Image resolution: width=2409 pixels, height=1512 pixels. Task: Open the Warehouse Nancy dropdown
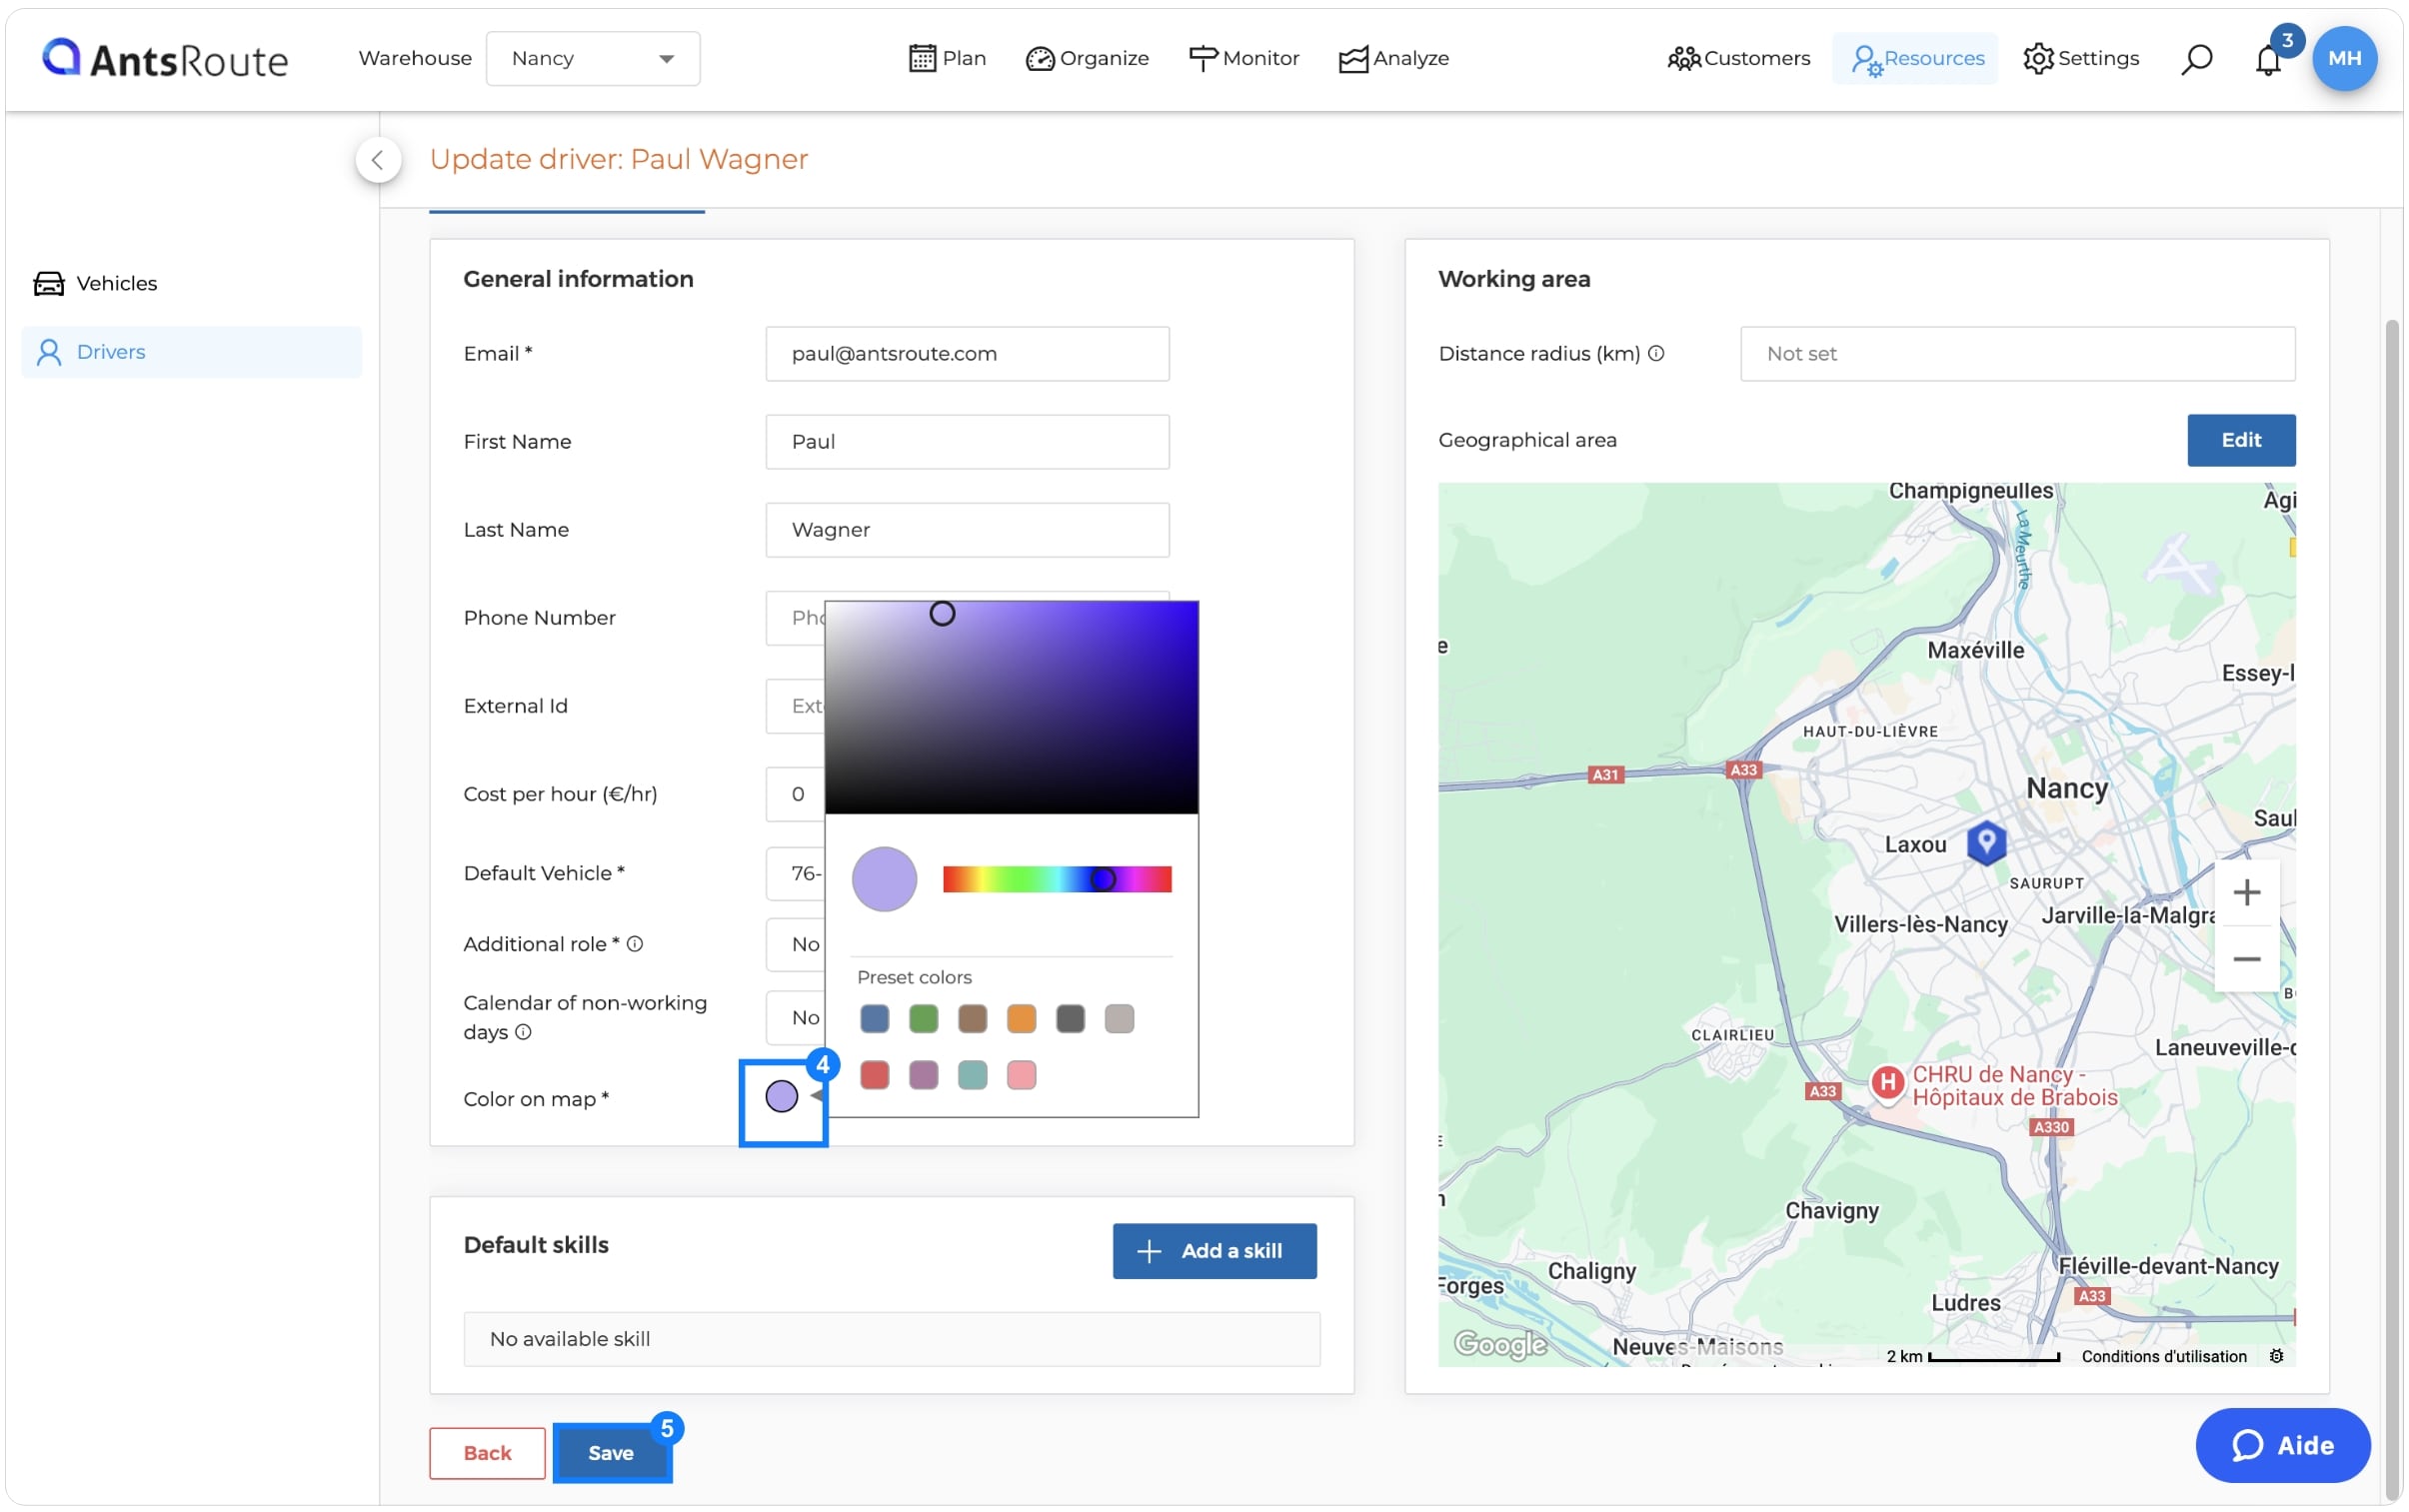coord(593,58)
